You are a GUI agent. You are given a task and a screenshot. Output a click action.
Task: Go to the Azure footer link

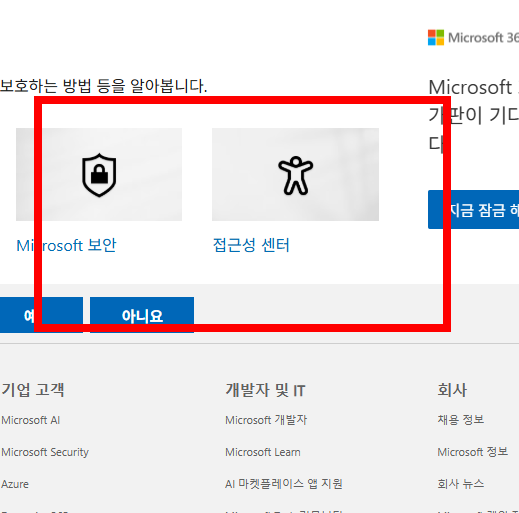pos(15,484)
